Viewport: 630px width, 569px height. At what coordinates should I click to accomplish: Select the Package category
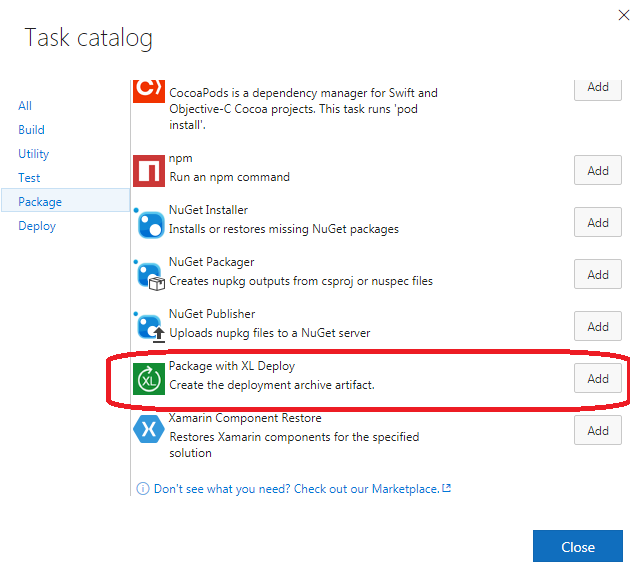point(65,200)
